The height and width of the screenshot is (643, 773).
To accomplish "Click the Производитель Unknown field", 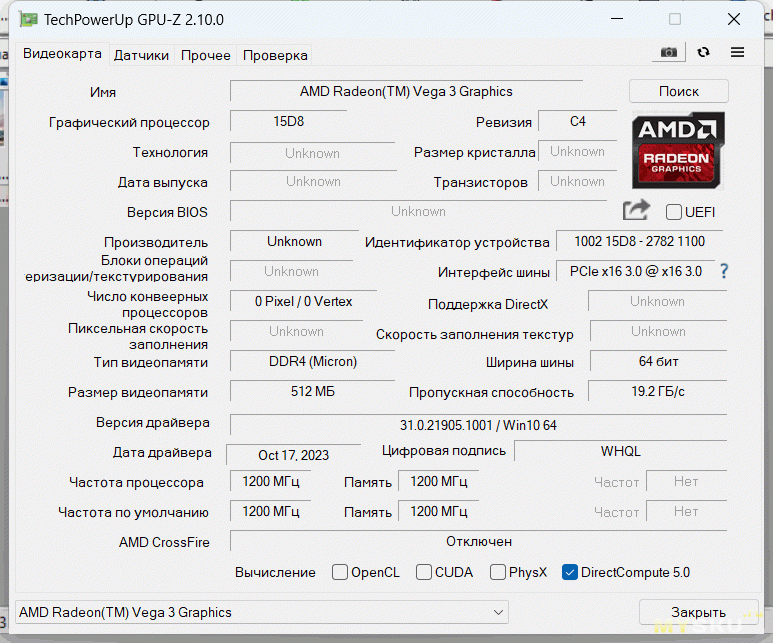I will point(294,241).
